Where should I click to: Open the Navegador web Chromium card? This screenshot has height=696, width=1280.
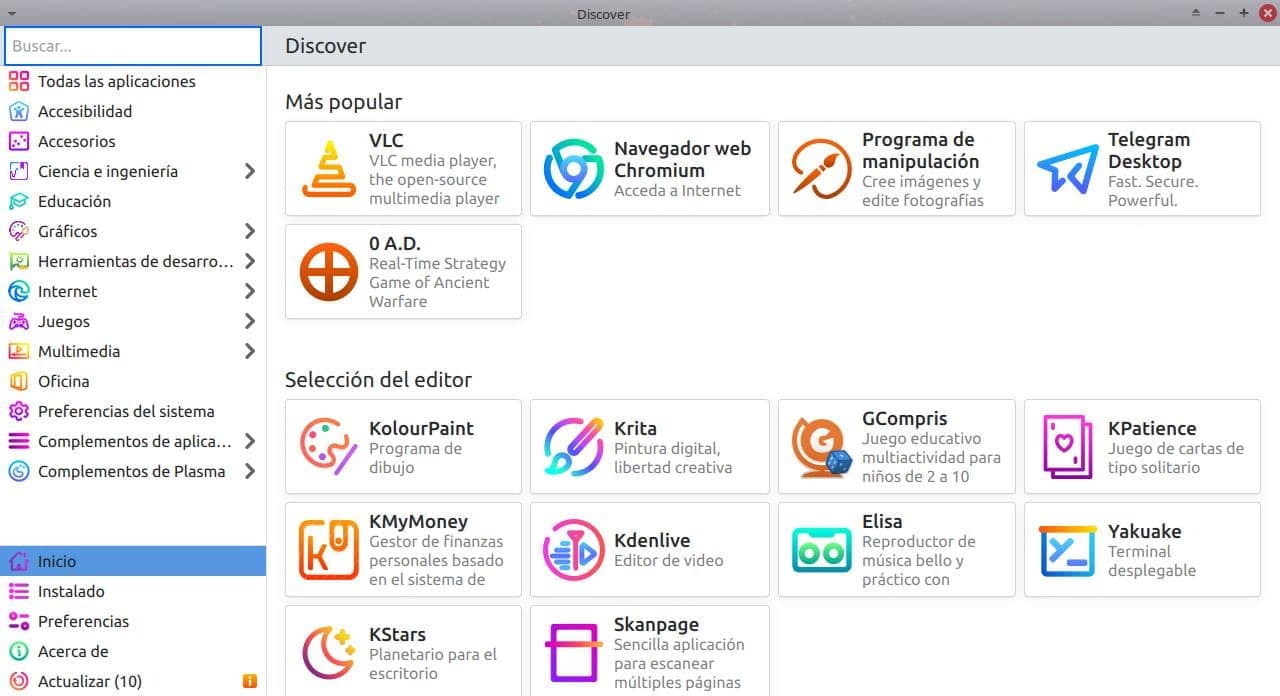point(649,169)
